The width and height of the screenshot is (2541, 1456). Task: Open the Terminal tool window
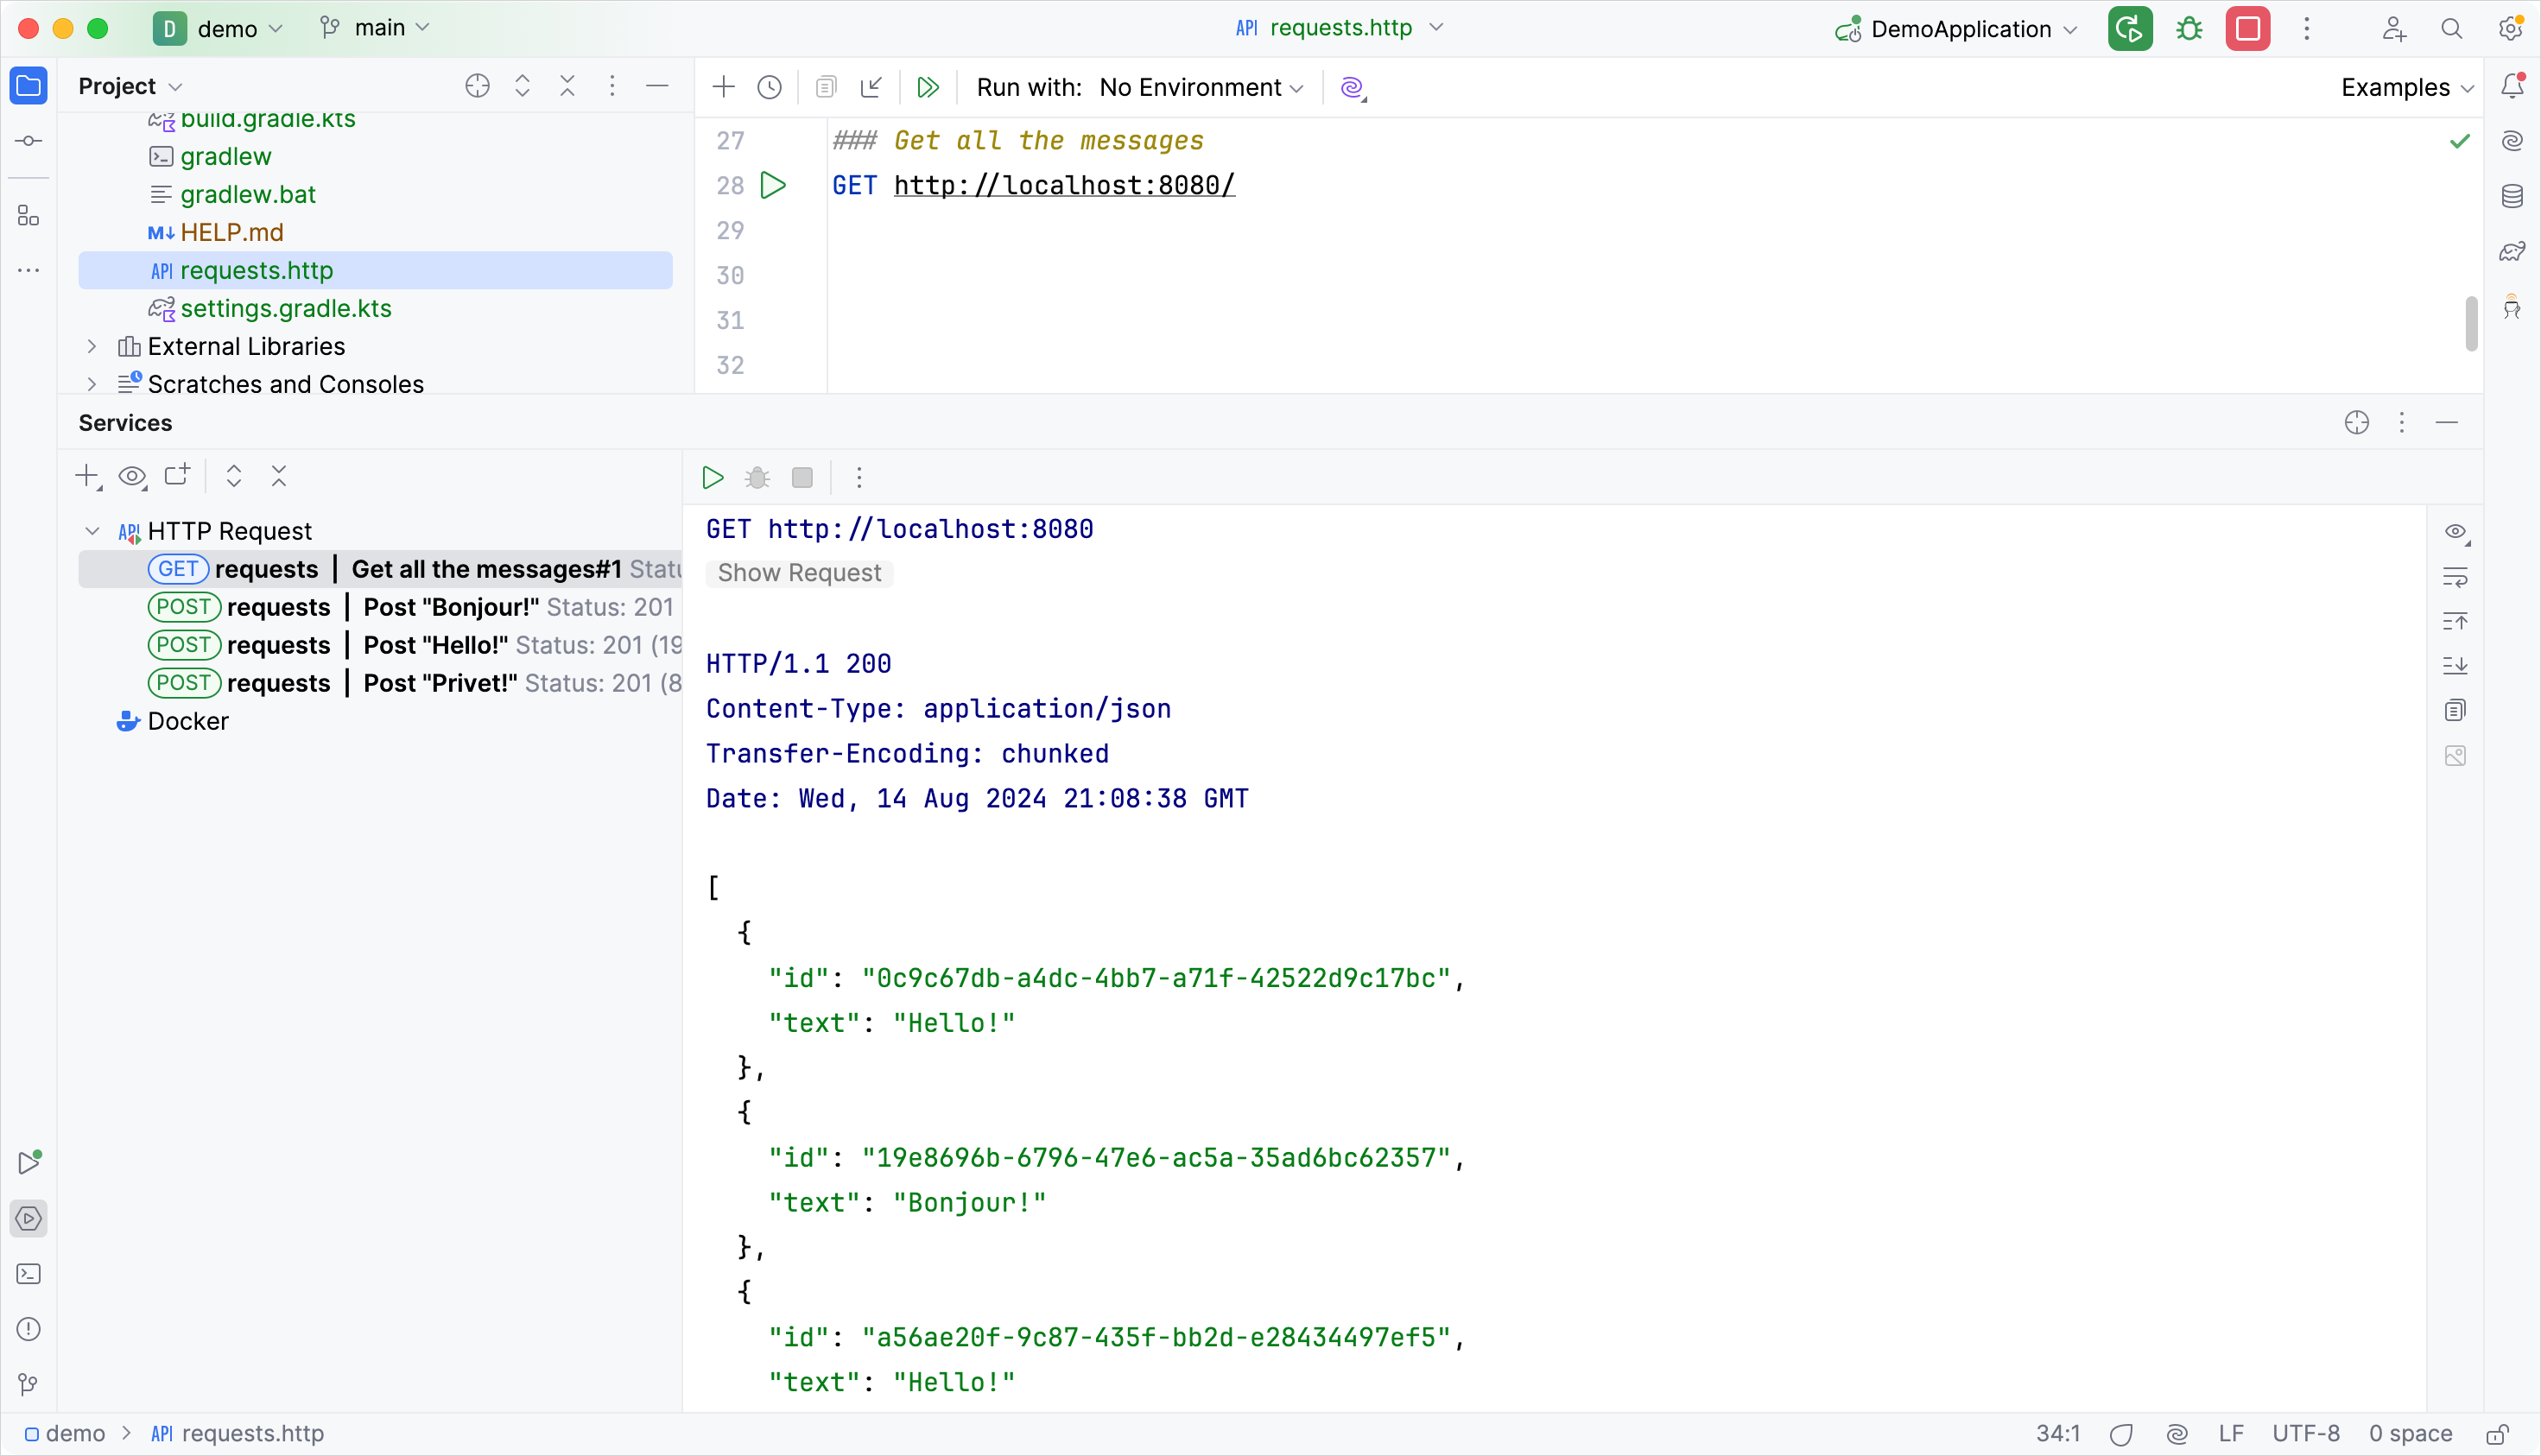pos(29,1274)
